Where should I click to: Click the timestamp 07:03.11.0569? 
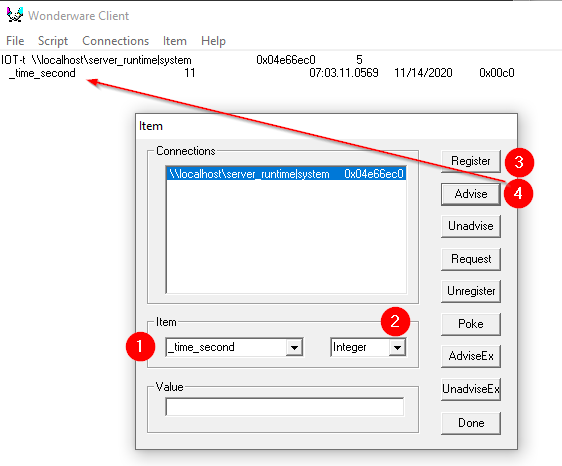coord(344,73)
